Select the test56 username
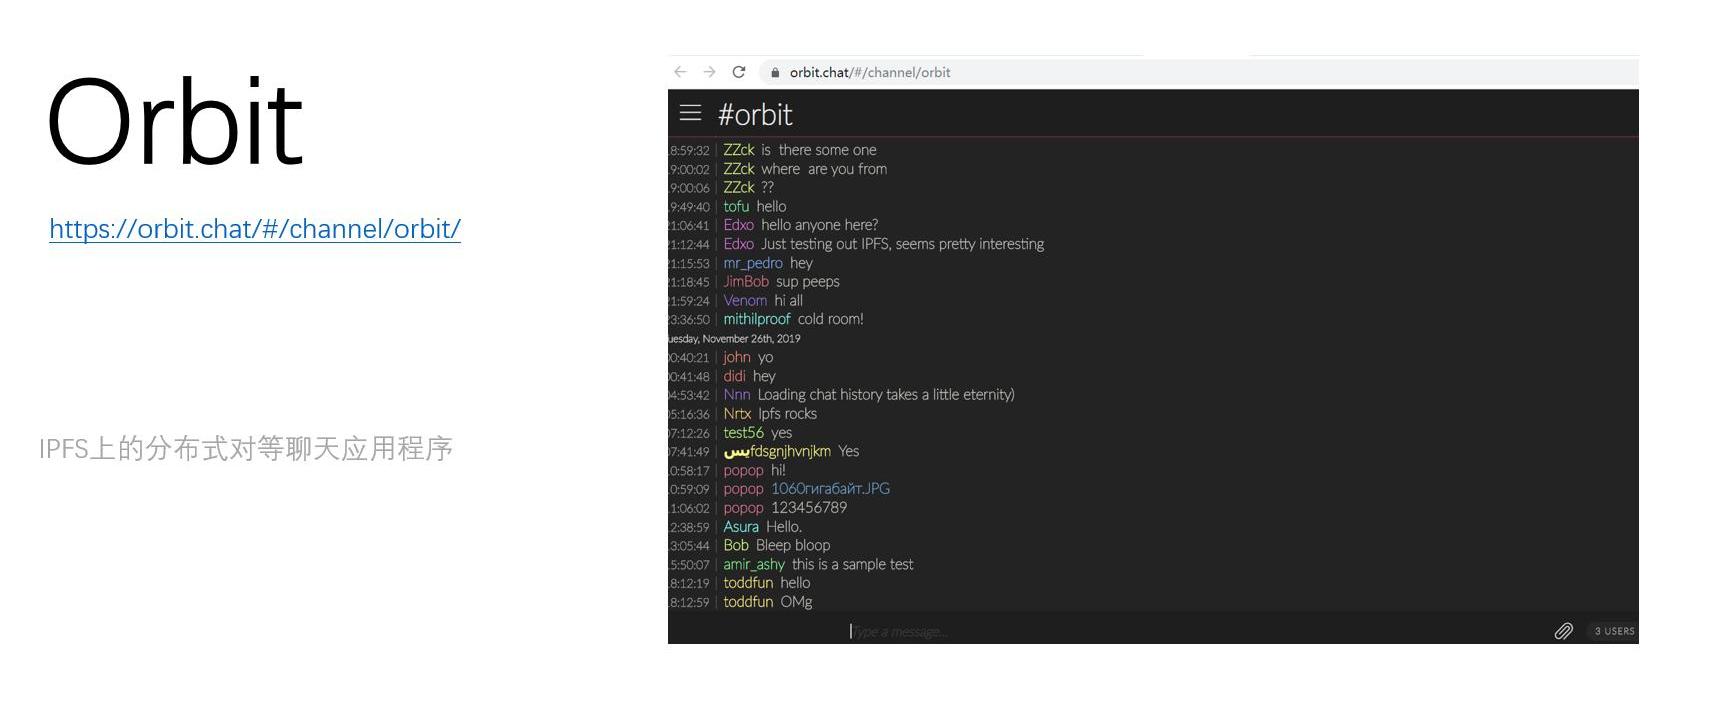 coord(743,433)
